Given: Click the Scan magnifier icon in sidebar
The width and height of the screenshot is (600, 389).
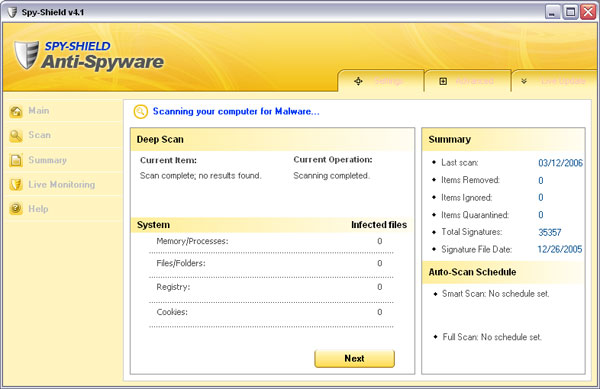Looking at the screenshot, I should pos(16,135).
